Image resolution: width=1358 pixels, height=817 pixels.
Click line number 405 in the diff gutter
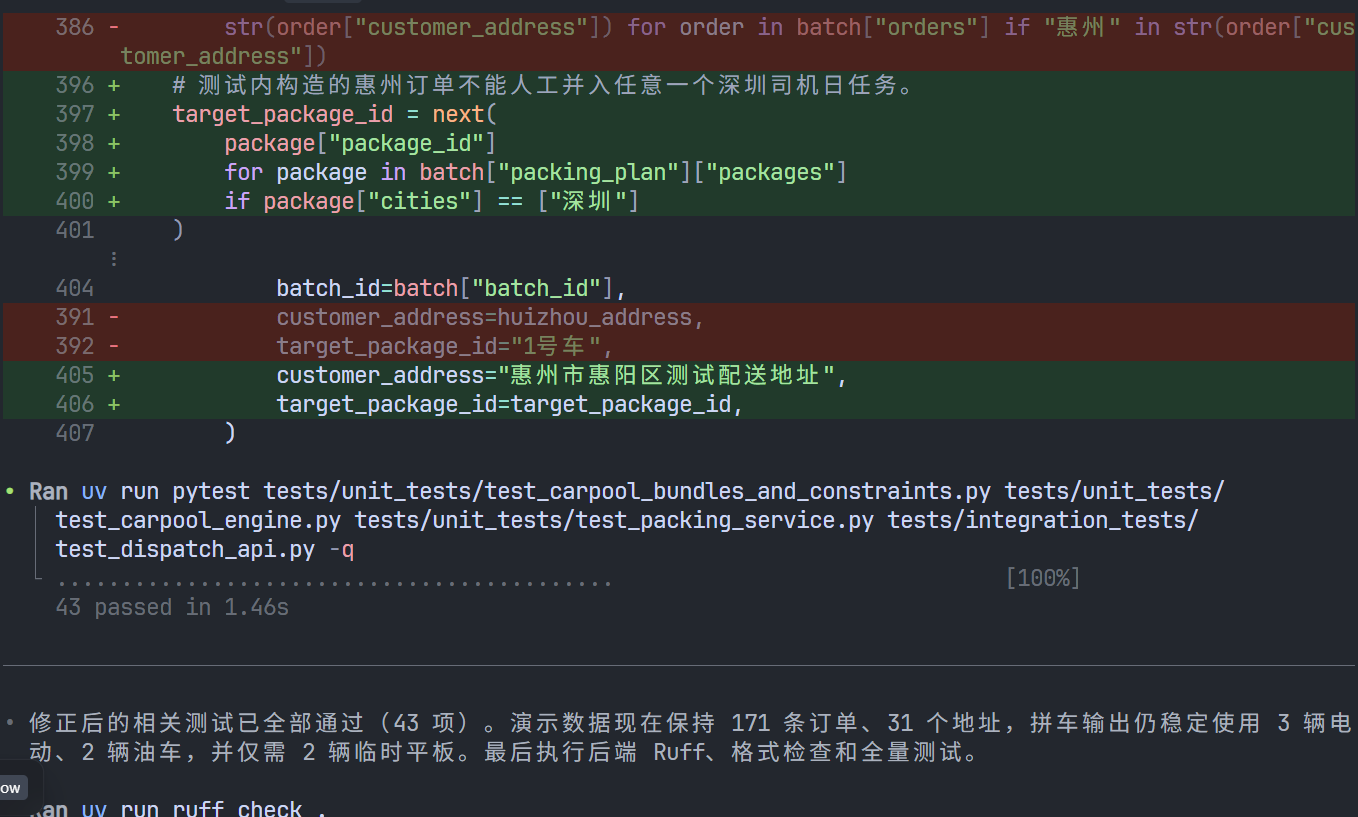(x=75, y=375)
